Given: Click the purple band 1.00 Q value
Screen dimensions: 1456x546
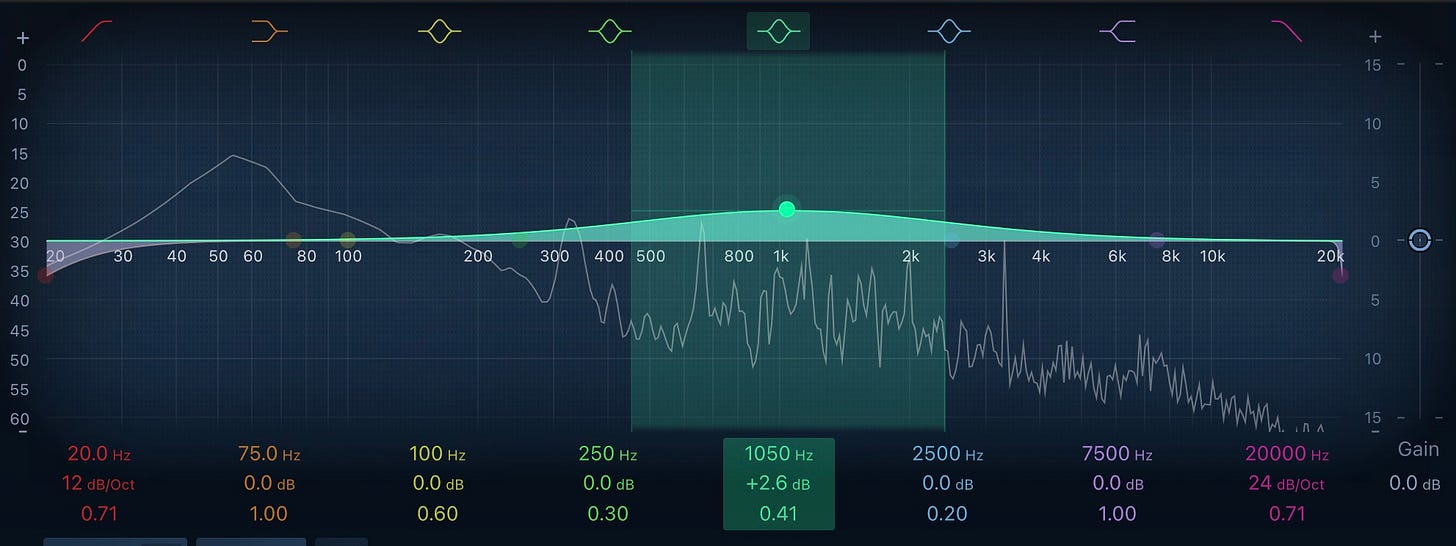Looking at the screenshot, I should (1118, 514).
